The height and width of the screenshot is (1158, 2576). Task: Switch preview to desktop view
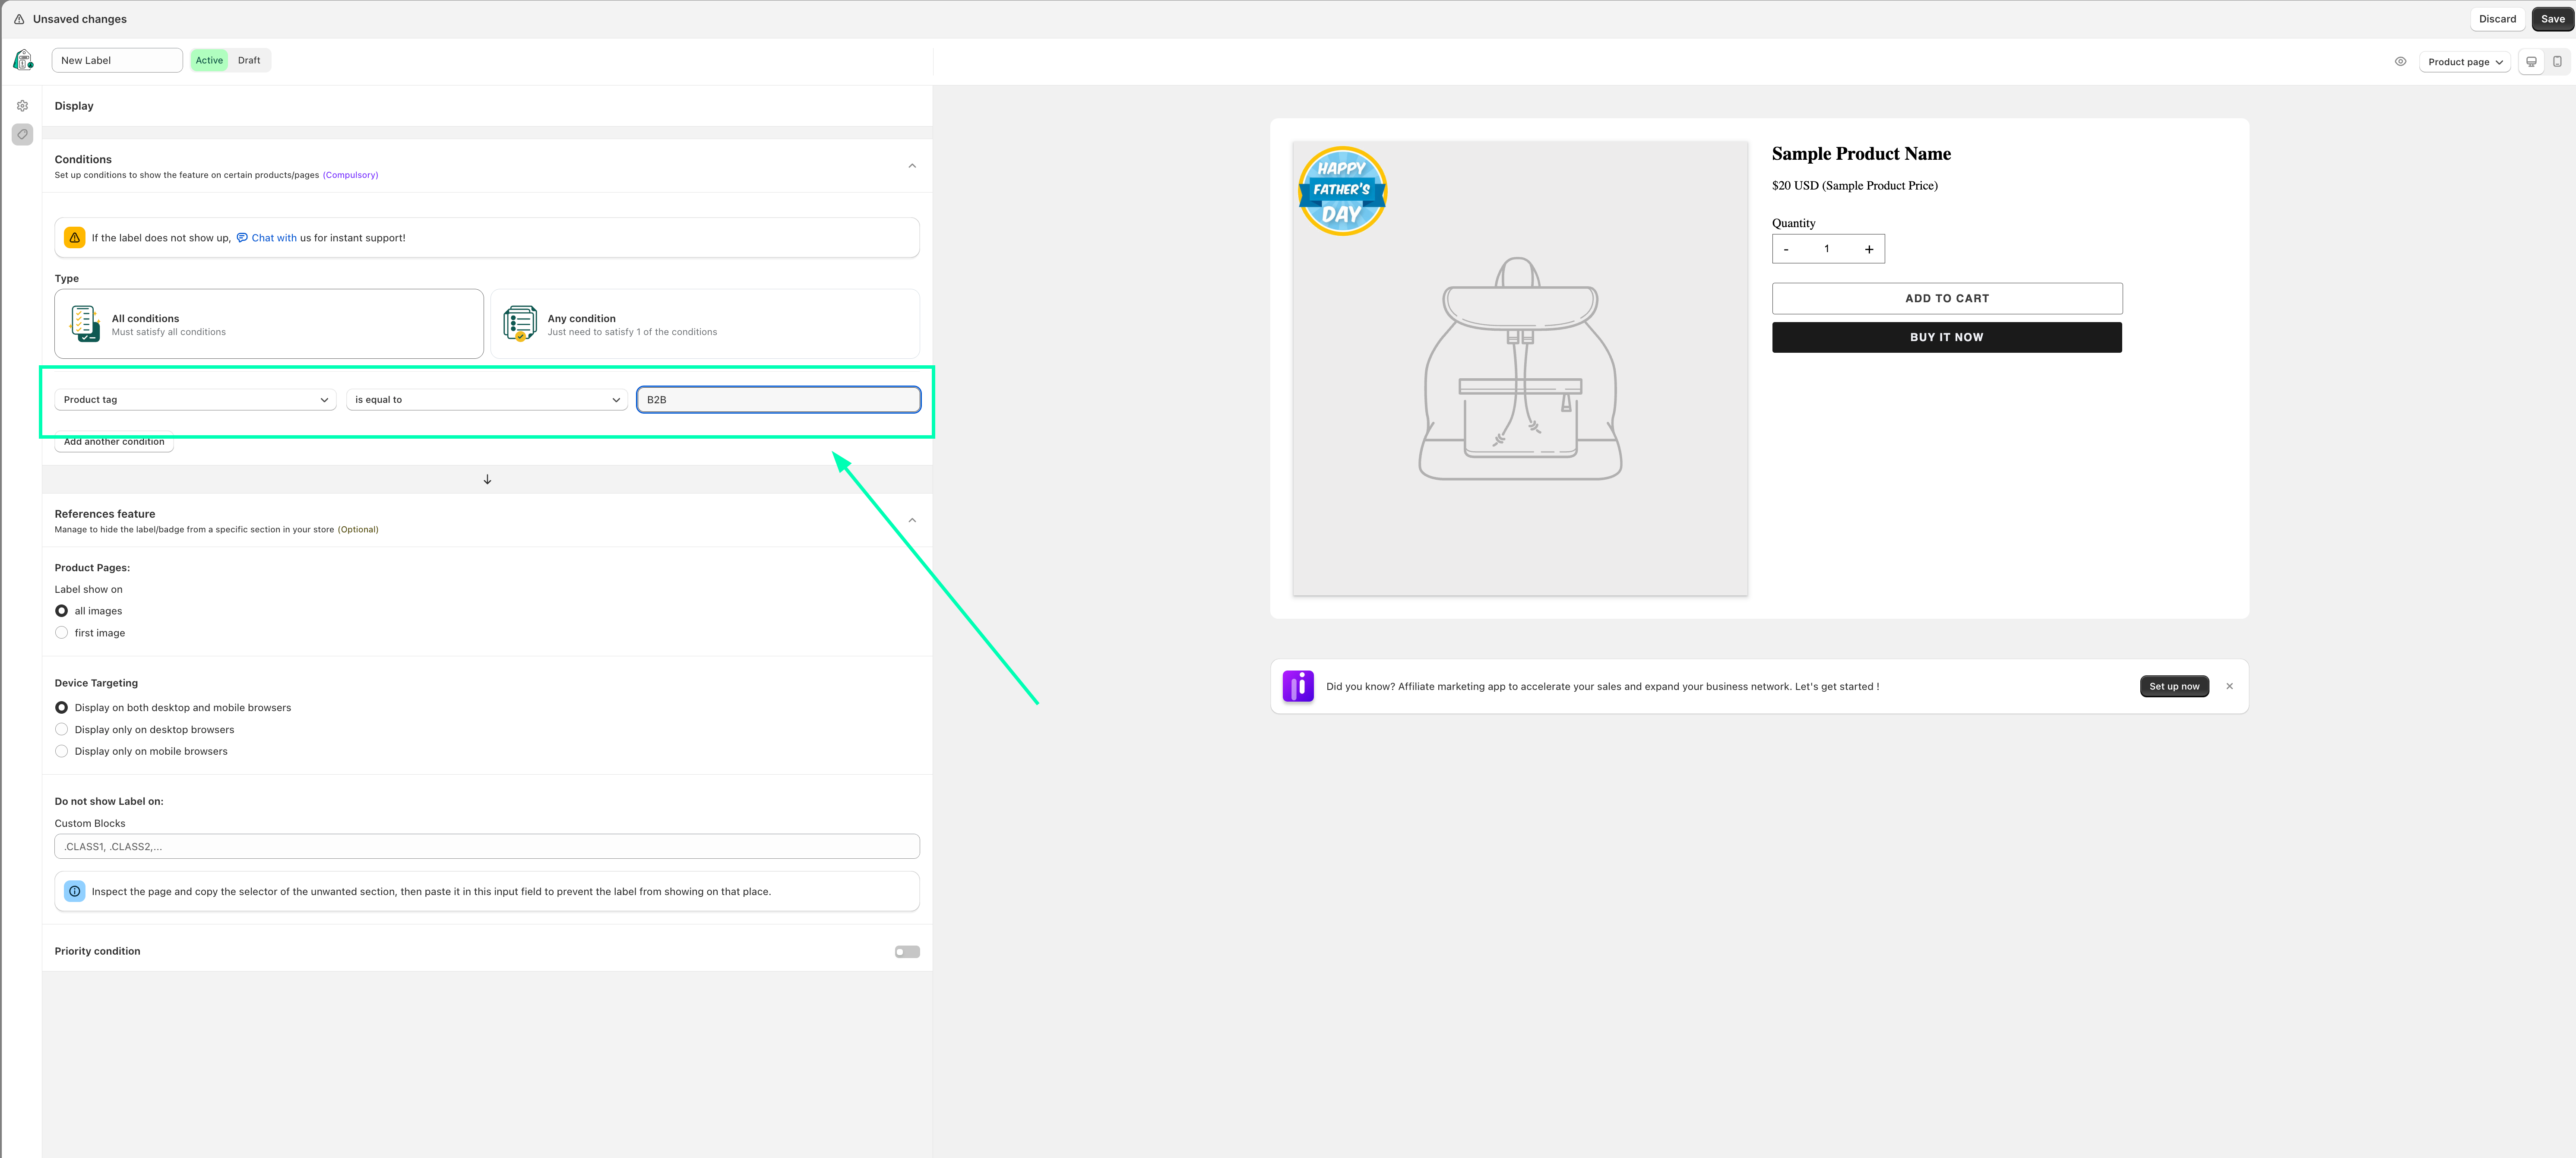pos(2531,62)
